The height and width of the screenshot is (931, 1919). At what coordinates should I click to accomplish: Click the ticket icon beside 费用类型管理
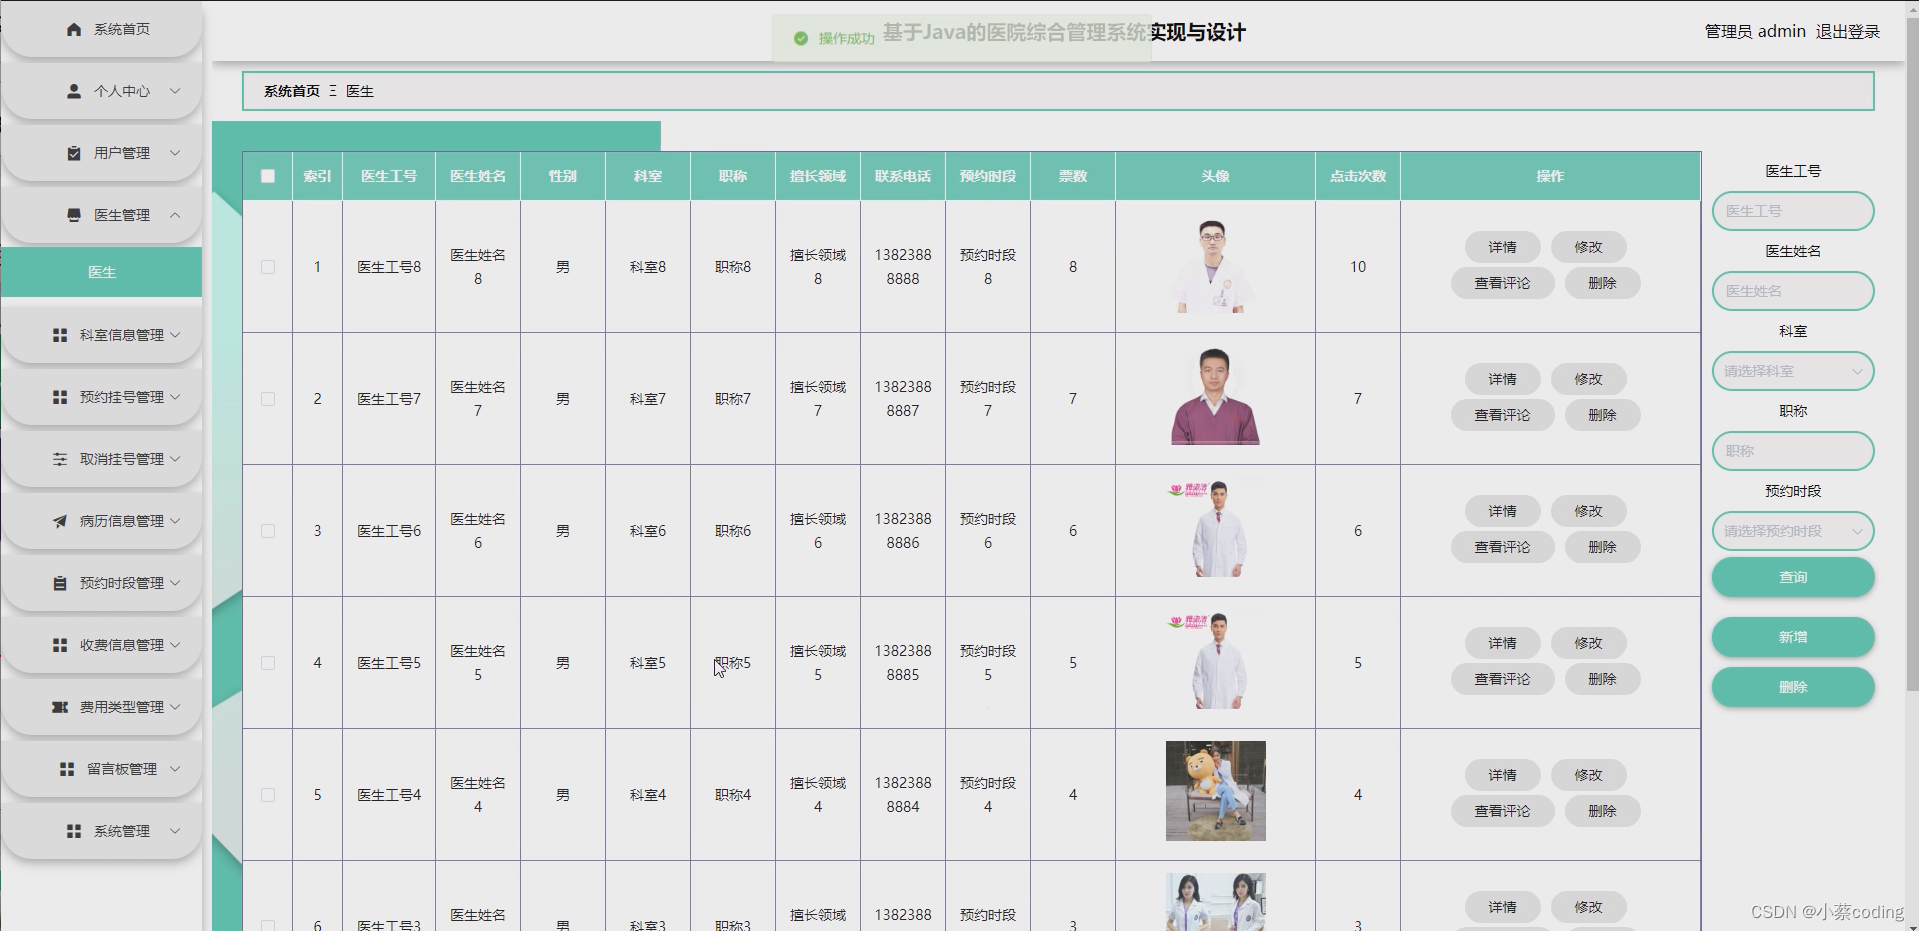coord(60,707)
